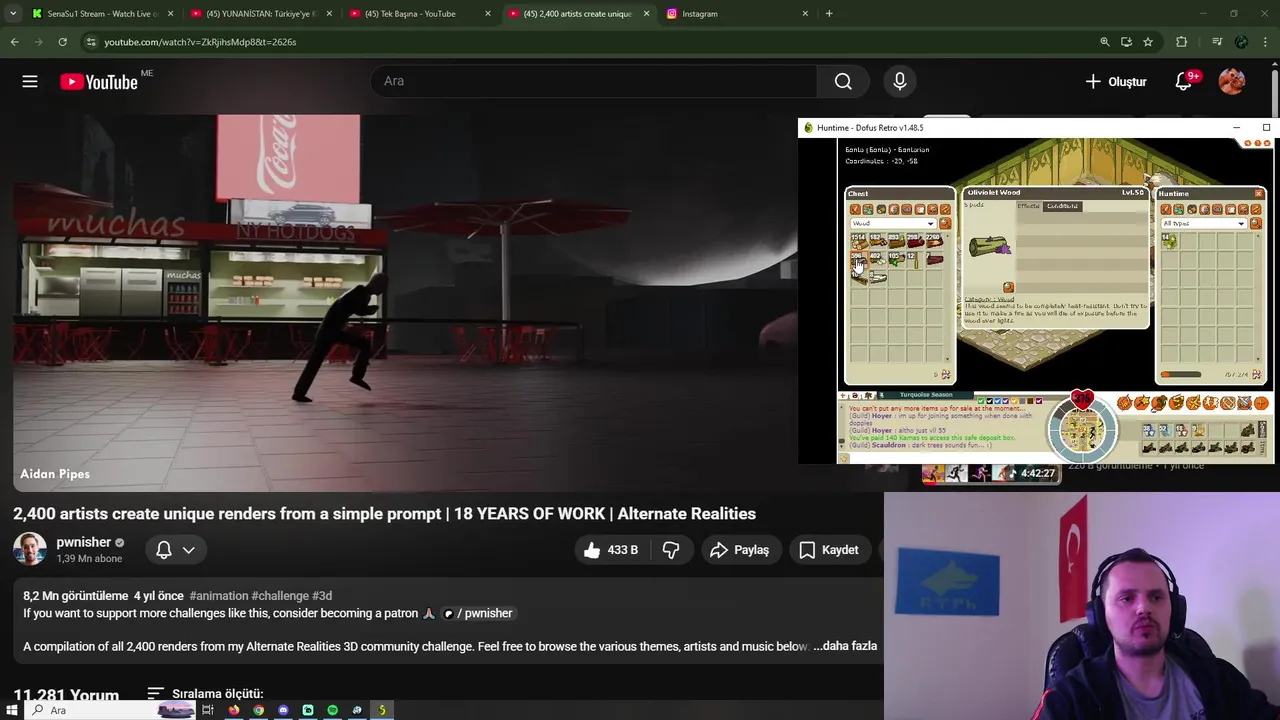Select the Conditions tab in item panel
This screenshot has height=720, width=1280.
tap(1062, 206)
